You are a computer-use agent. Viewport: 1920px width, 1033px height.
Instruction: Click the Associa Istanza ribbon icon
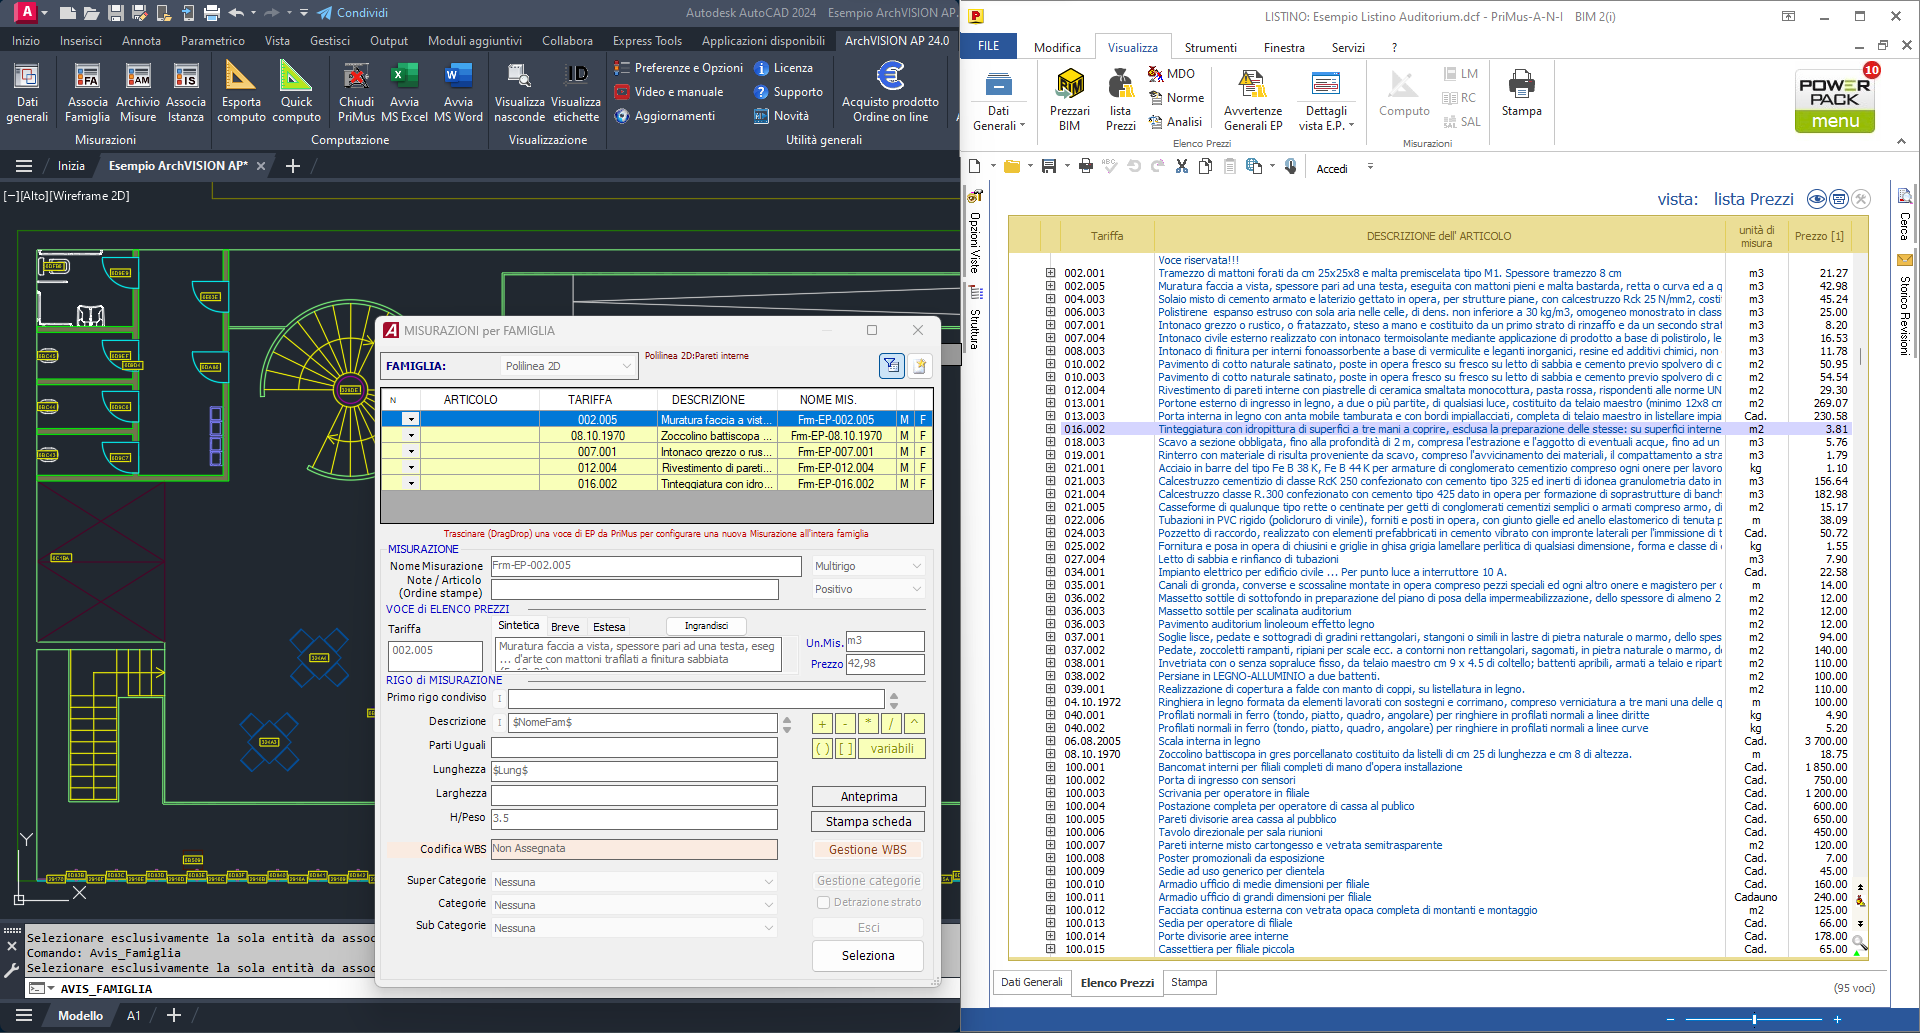coord(186,93)
